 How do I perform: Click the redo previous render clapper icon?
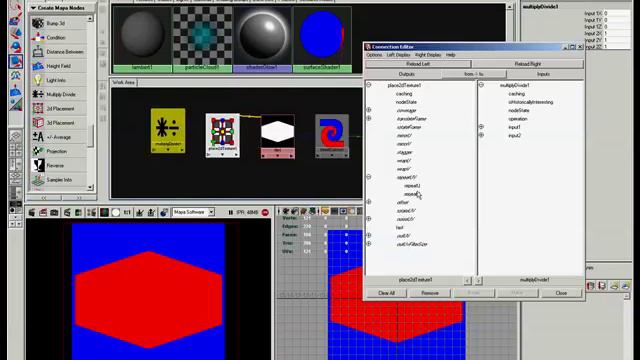32,212
